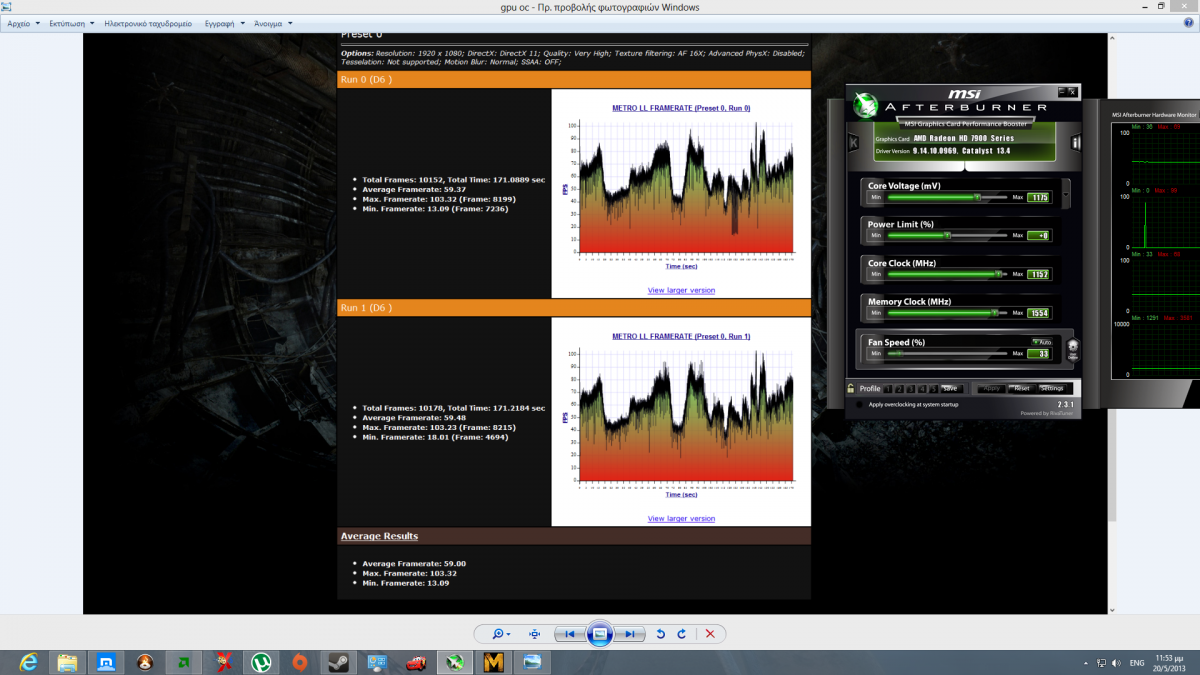
Task: Open the Αρχείο menu
Action: [22, 22]
